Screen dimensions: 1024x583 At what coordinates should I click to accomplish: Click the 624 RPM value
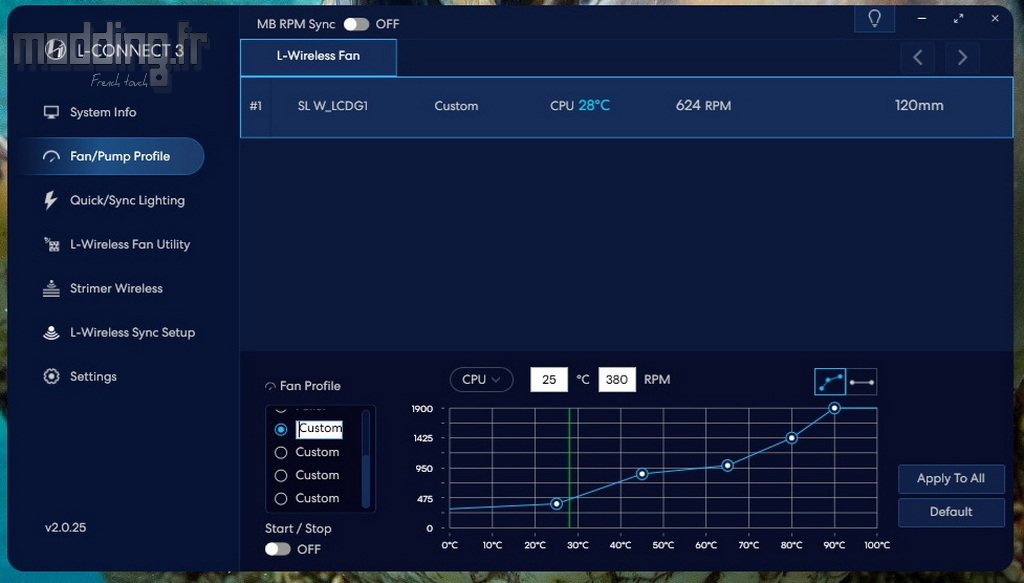pos(703,106)
